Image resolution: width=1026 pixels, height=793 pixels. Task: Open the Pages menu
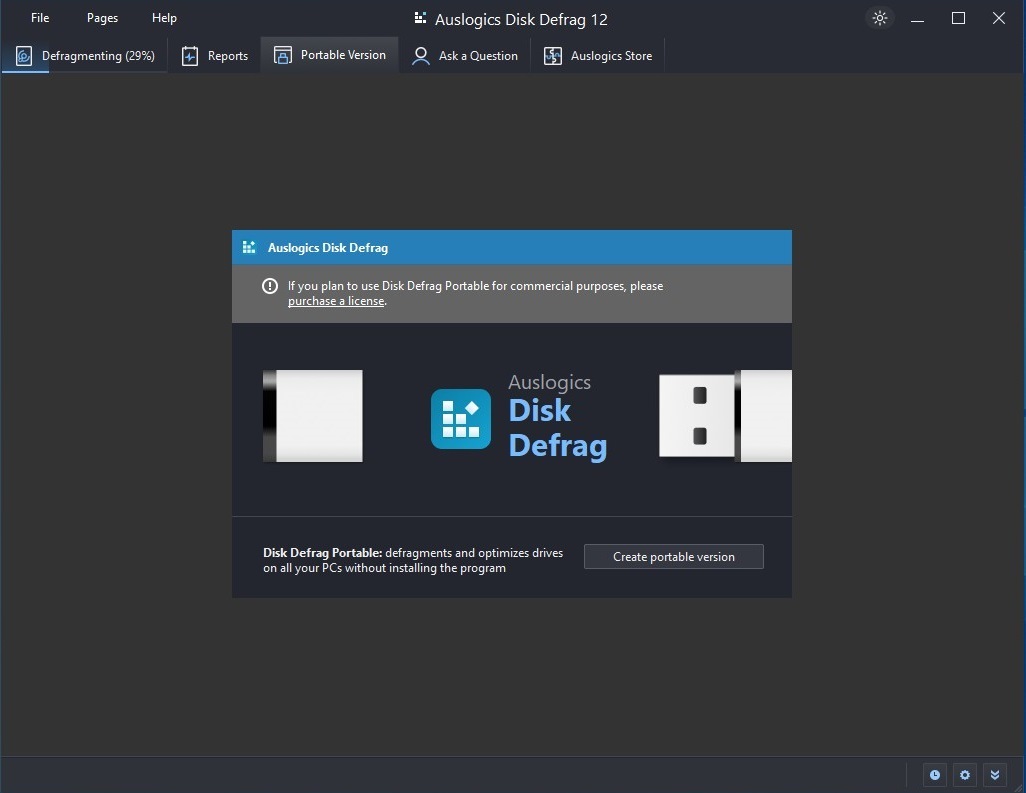click(x=102, y=18)
